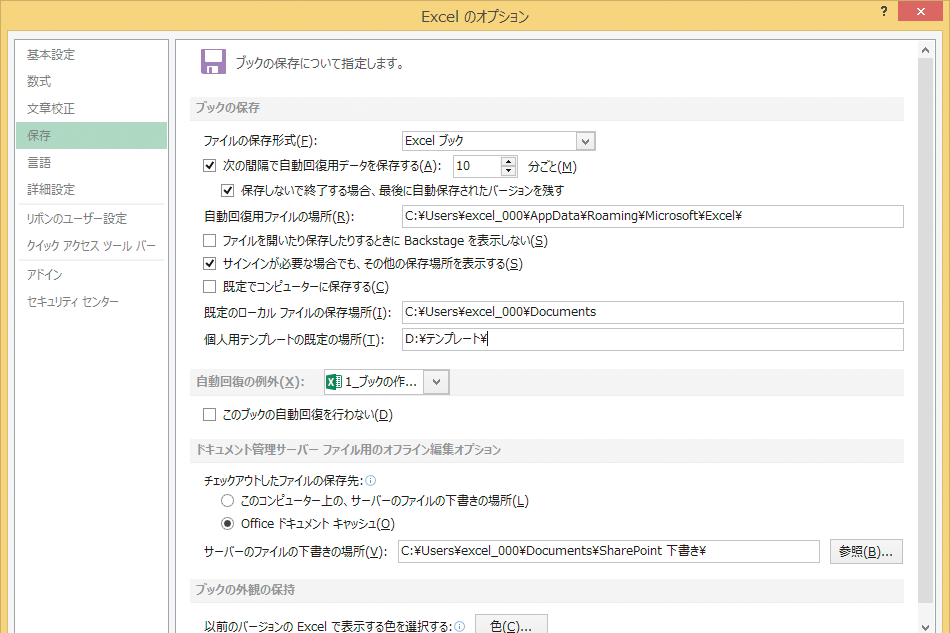950x633 pixels.
Task: Toggle 次の間隔で自動回復用データを保存する checkbox
Action: tap(210, 165)
